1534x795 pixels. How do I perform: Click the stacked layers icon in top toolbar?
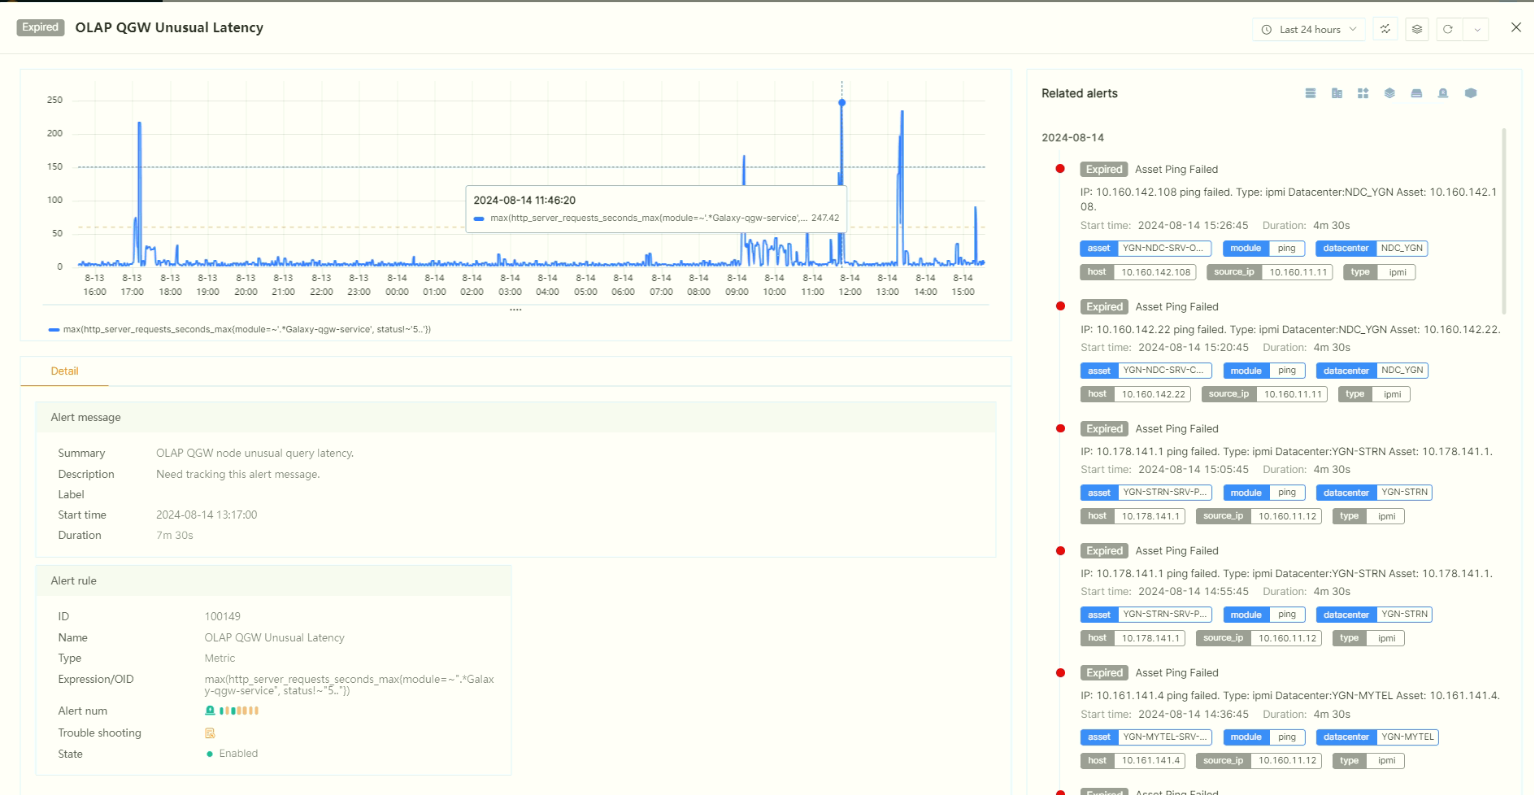click(1417, 29)
